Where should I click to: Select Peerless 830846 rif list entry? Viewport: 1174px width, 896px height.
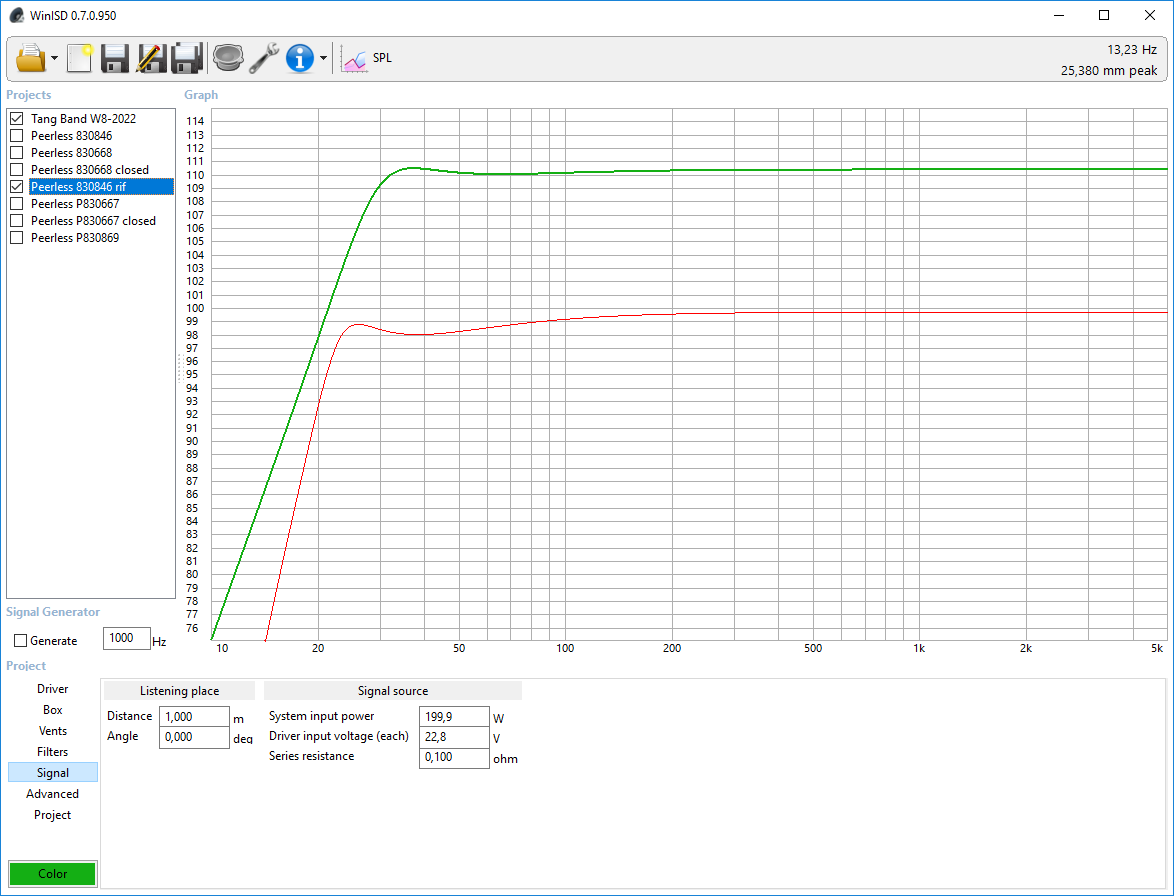tap(101, 186)
